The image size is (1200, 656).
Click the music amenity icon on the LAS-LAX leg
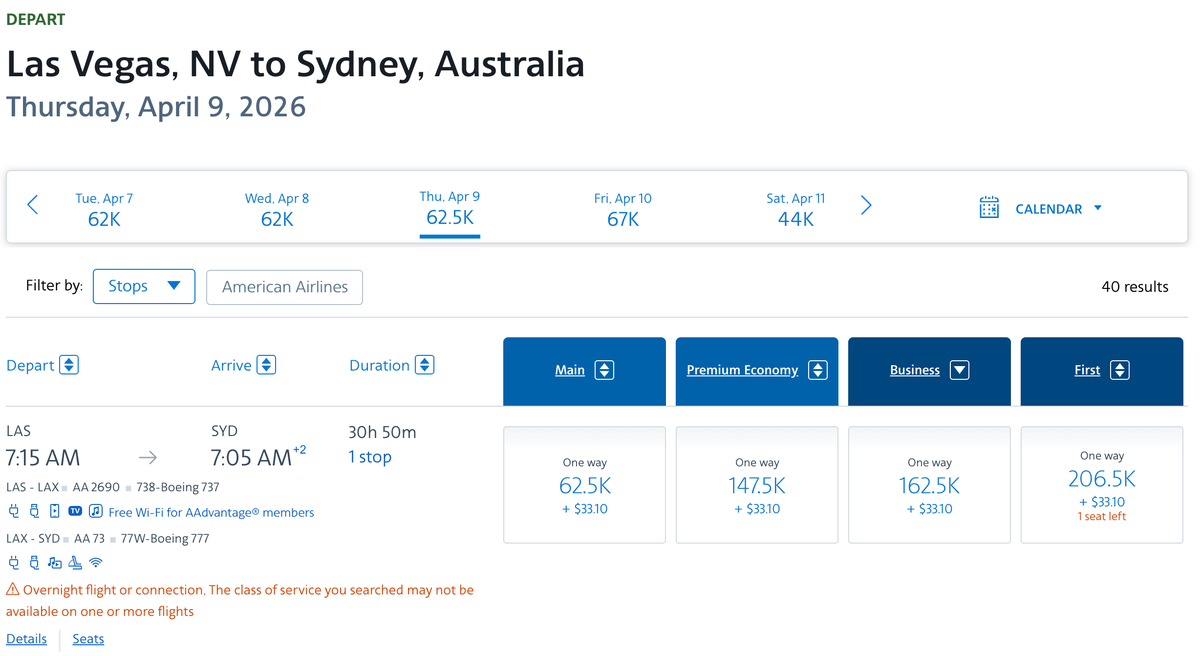pyautogui.click(x=95, y=511)
